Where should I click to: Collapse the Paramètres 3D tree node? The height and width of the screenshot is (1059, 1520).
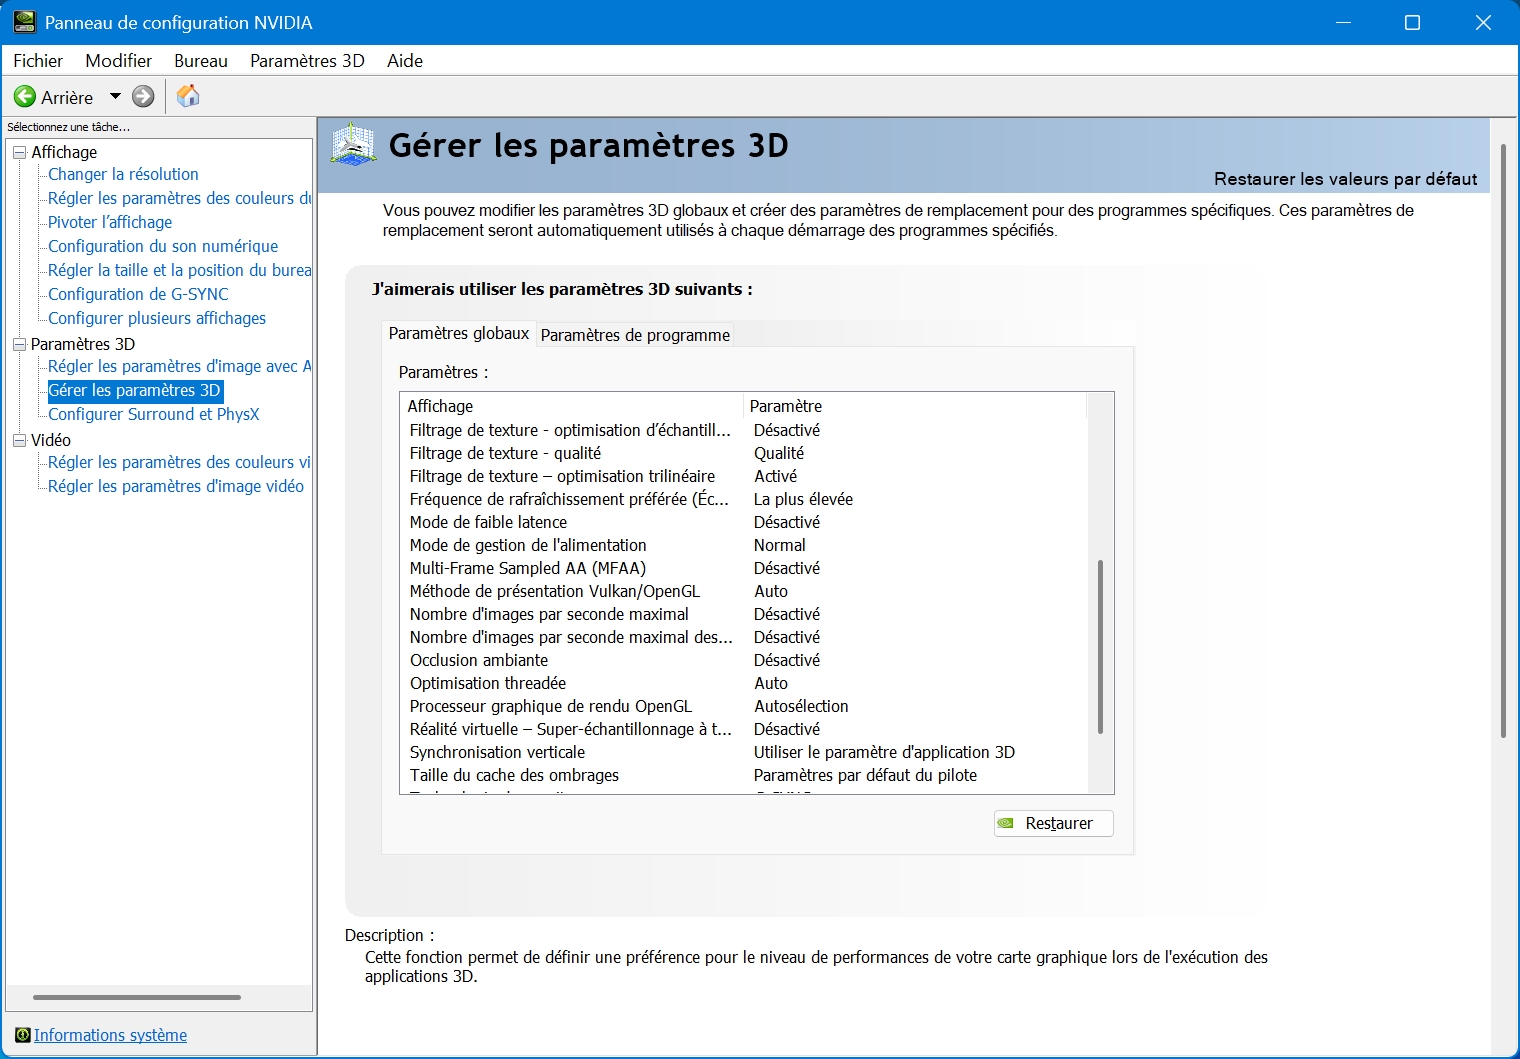(19, 344)
